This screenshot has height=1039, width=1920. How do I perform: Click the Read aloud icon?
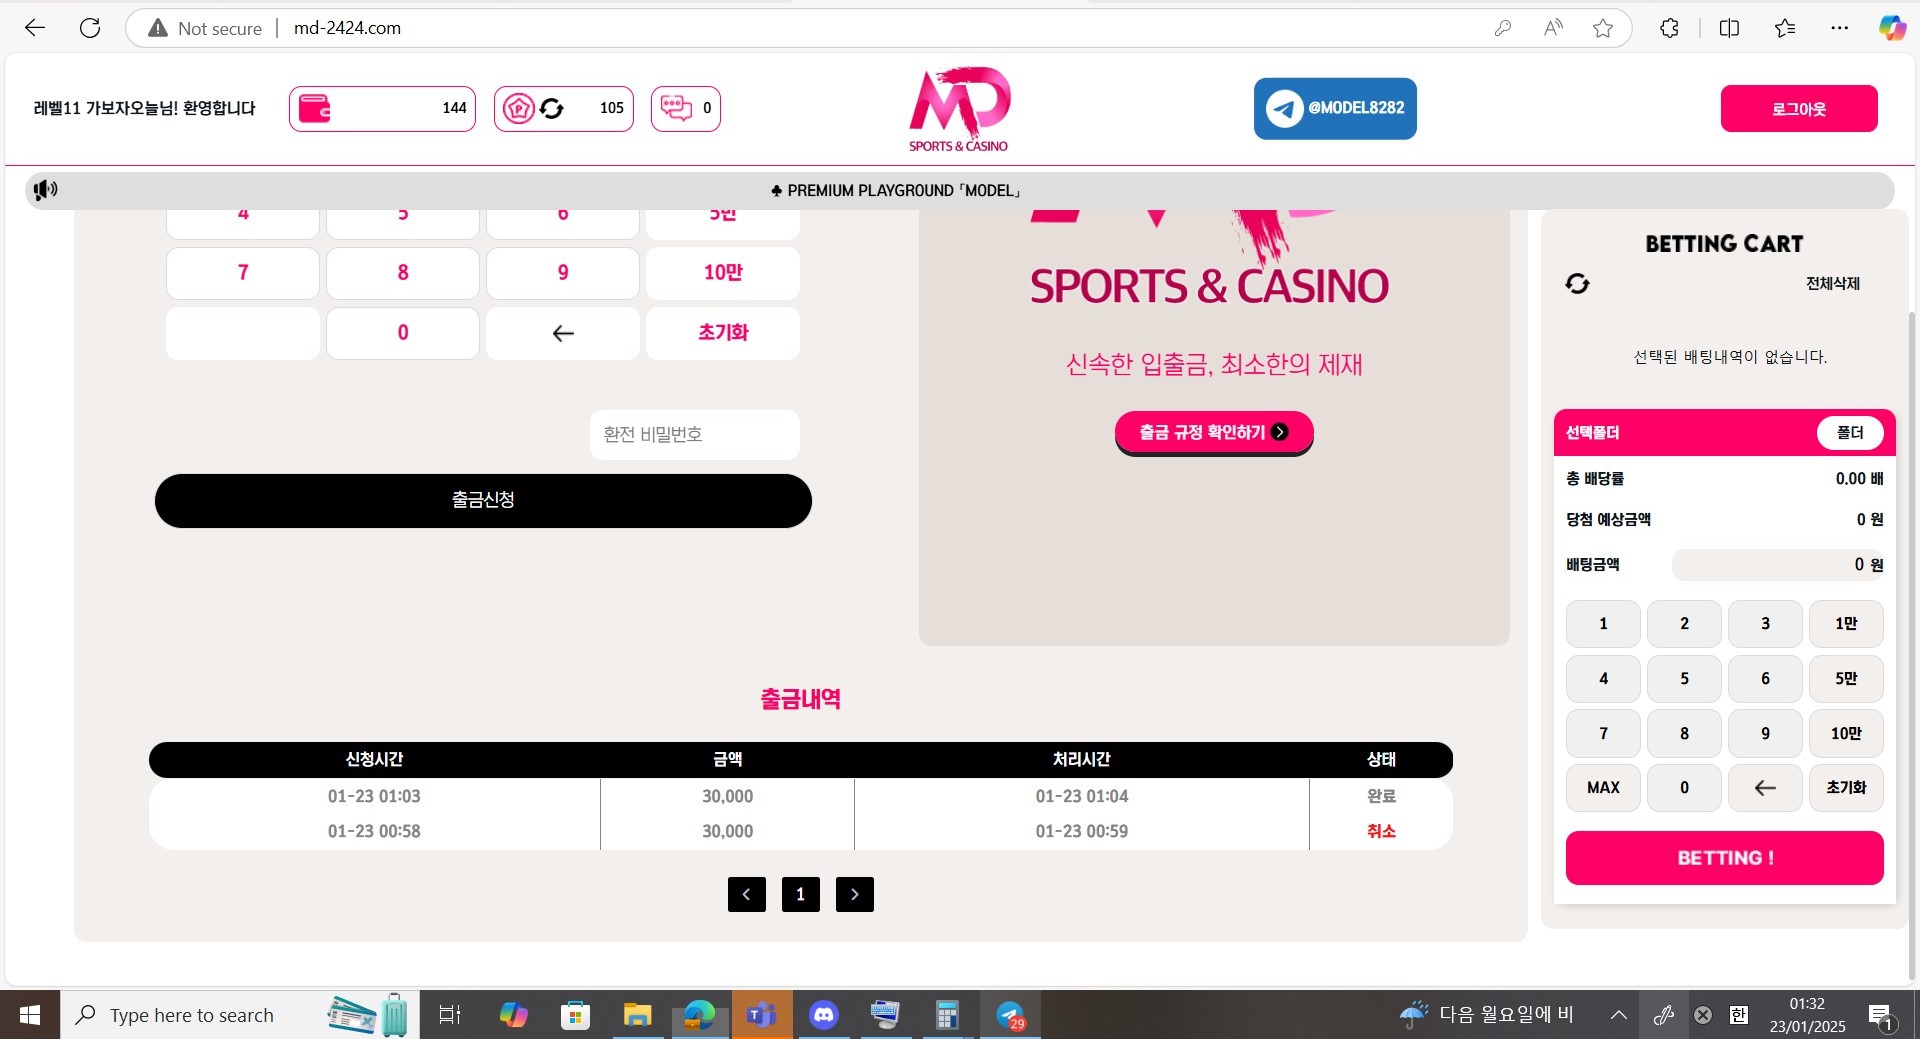[1553, 28]
